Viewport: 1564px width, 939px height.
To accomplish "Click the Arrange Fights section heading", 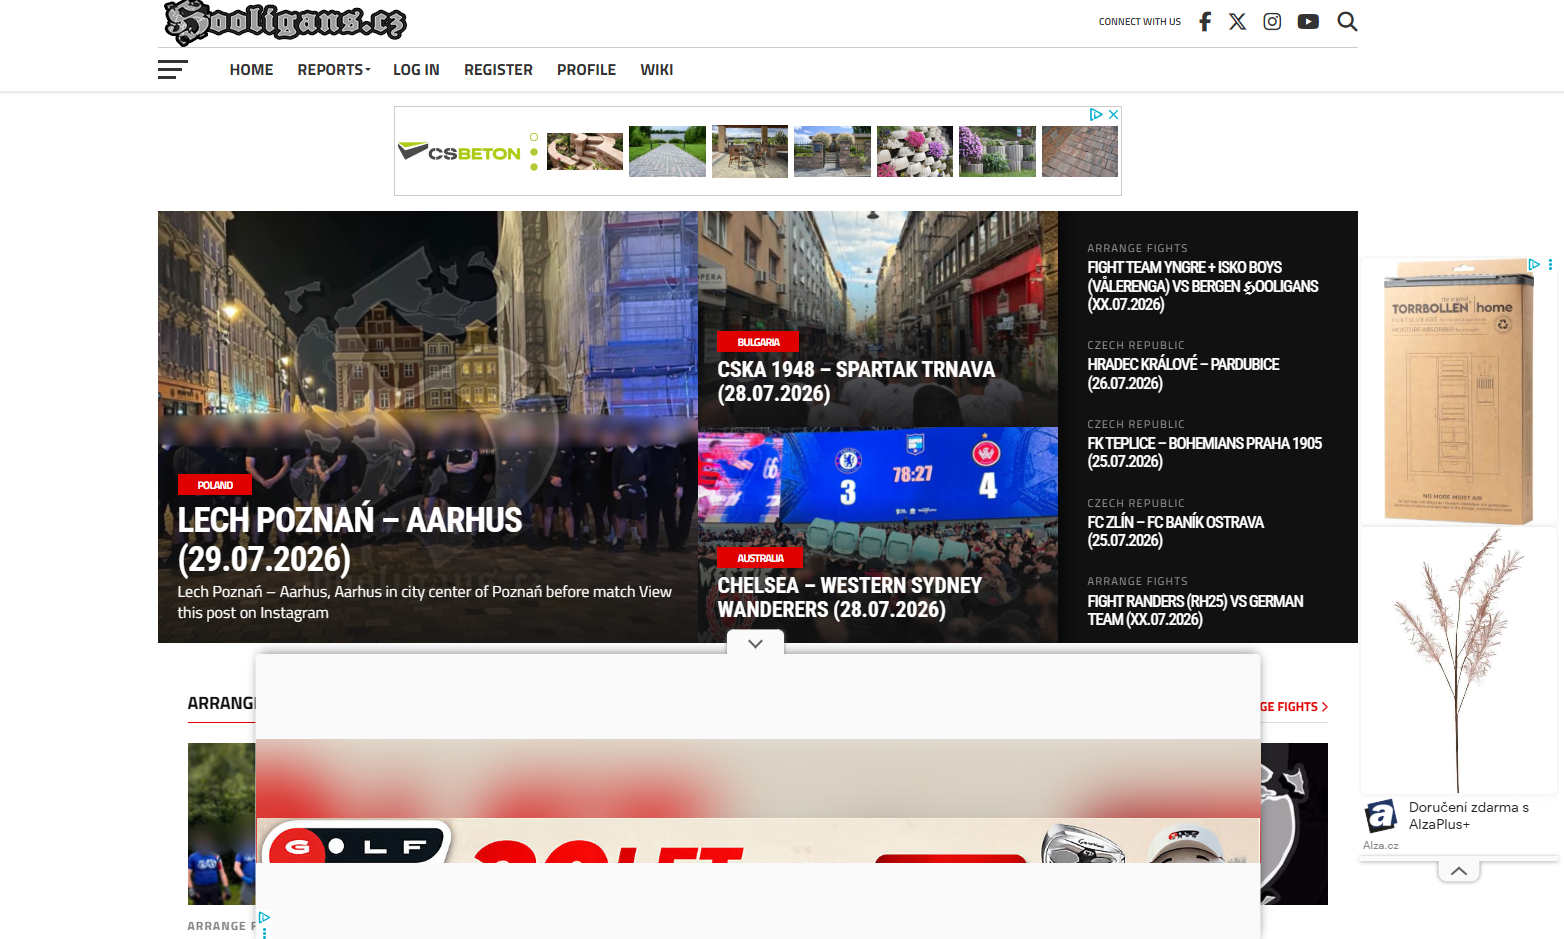I will 221,704.
